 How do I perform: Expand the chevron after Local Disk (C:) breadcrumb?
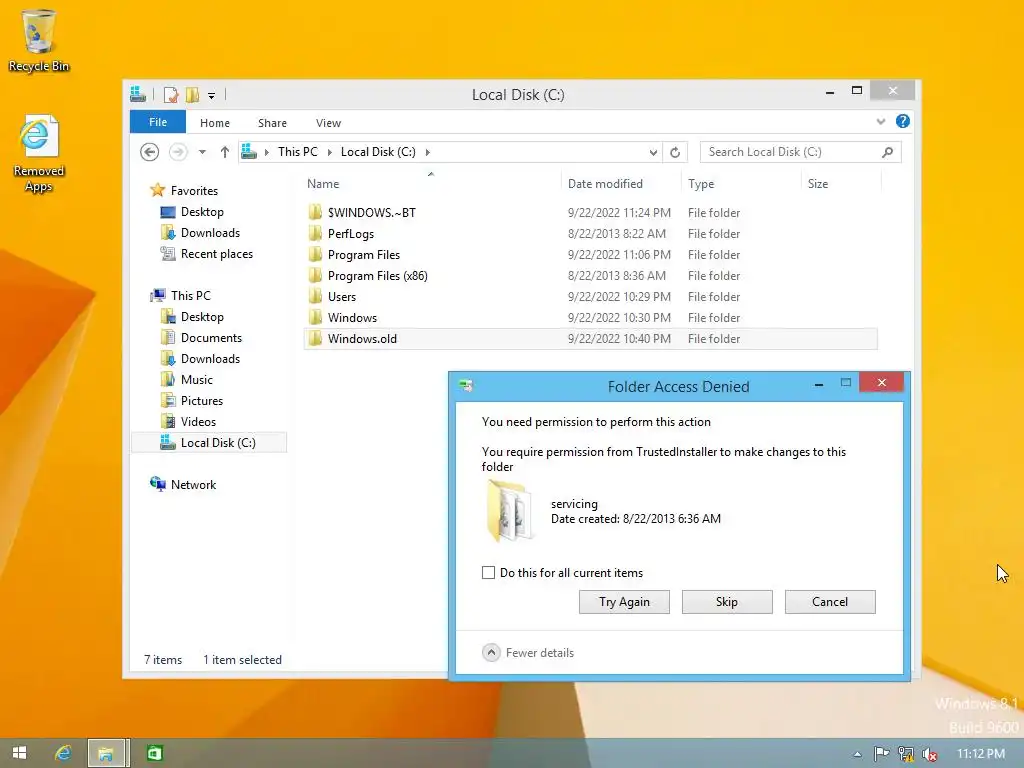(428, 152)
